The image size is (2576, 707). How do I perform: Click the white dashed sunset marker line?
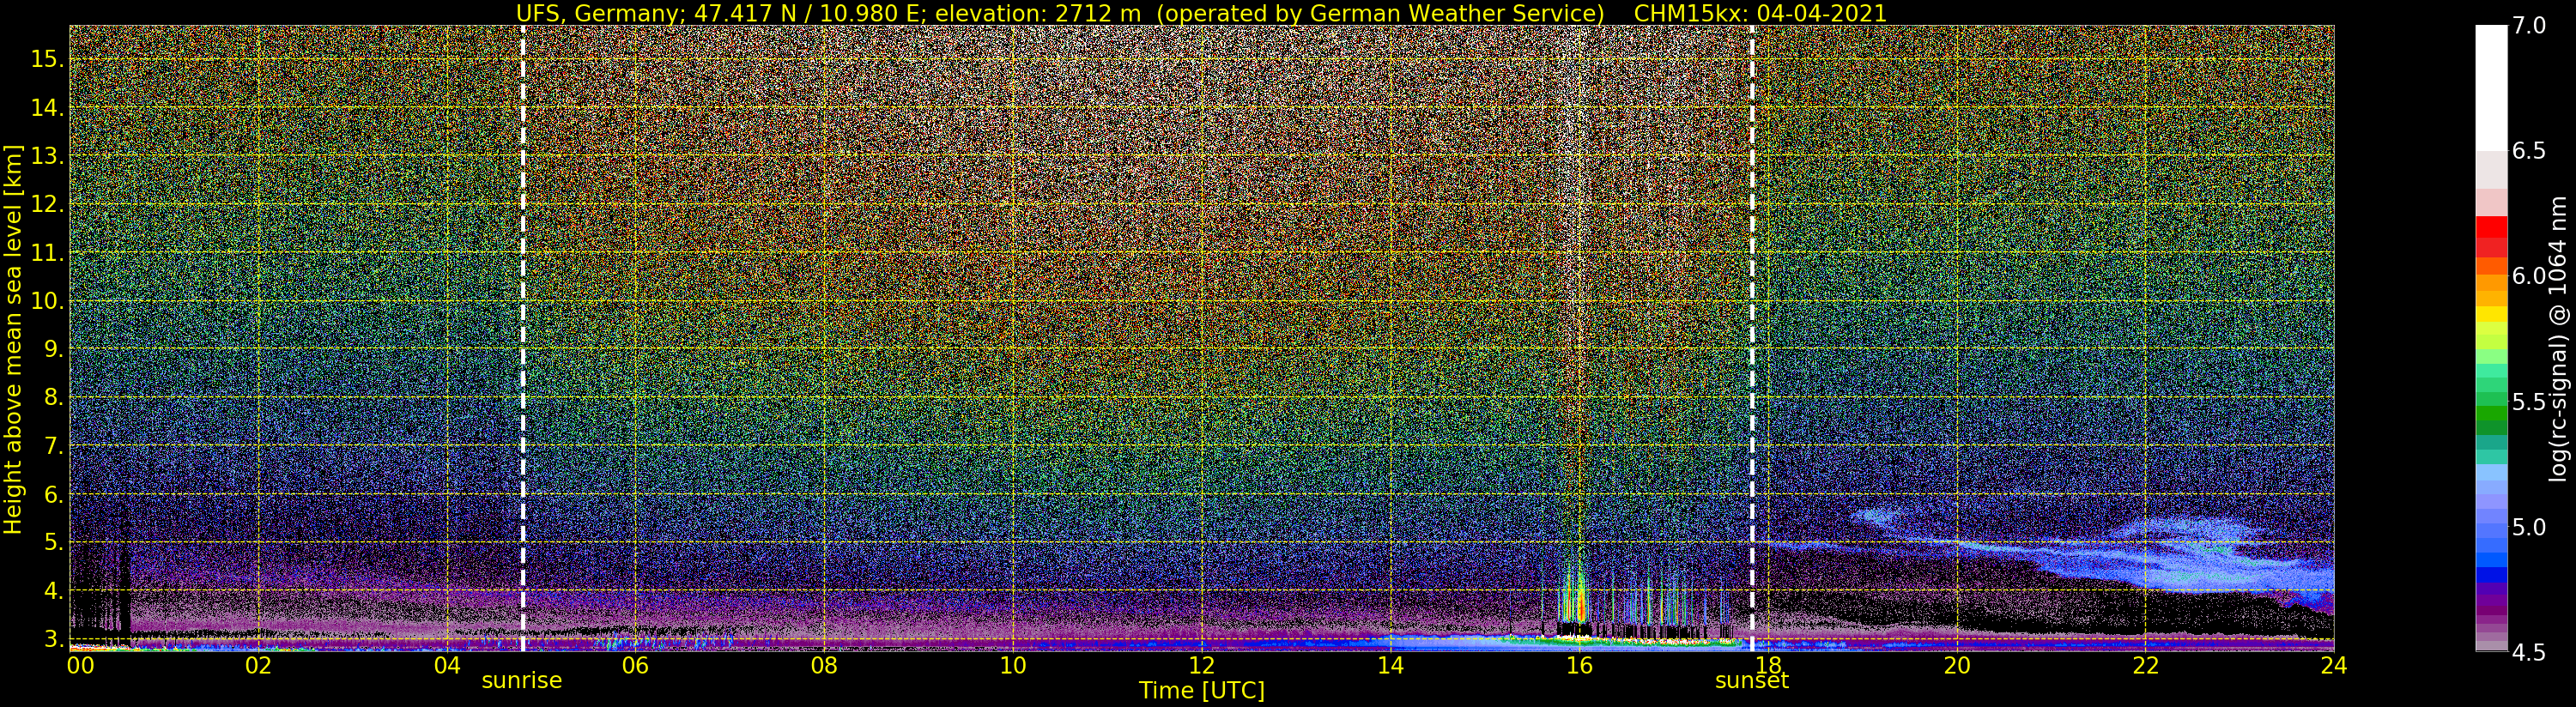pos(1752,338)
